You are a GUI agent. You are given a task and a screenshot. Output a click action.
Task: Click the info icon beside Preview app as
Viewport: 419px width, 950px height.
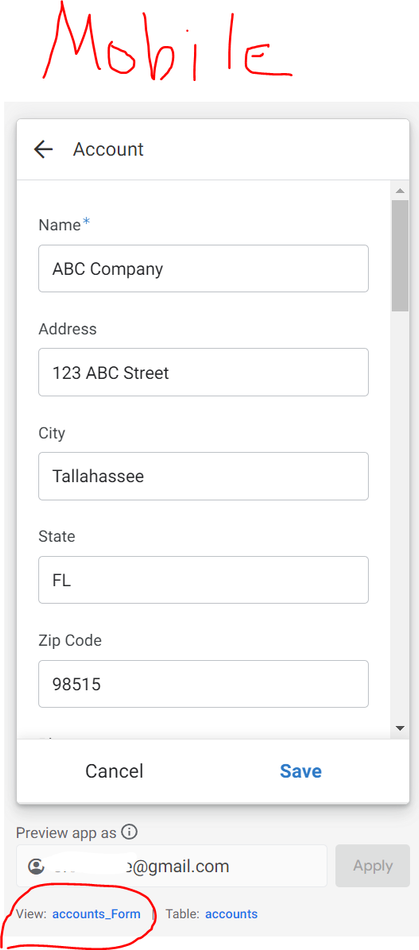tap(129, 832)
